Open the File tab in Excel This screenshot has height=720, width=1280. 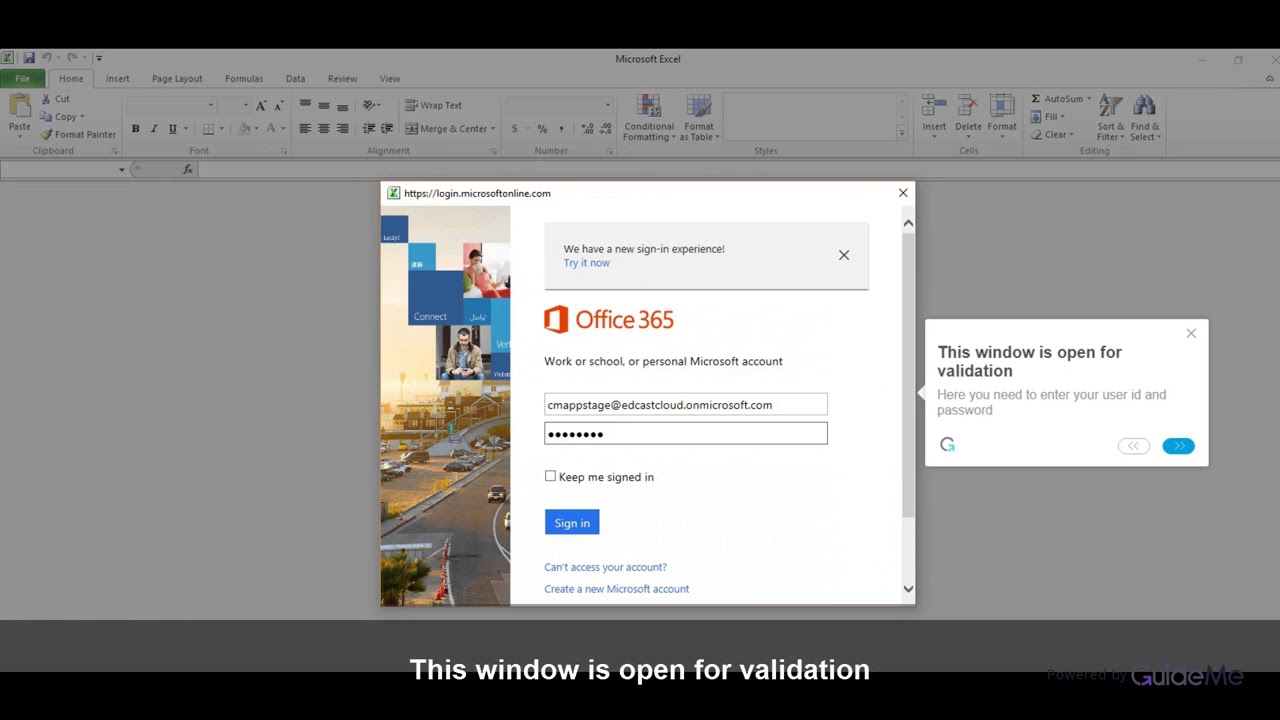tap(22, 78)
